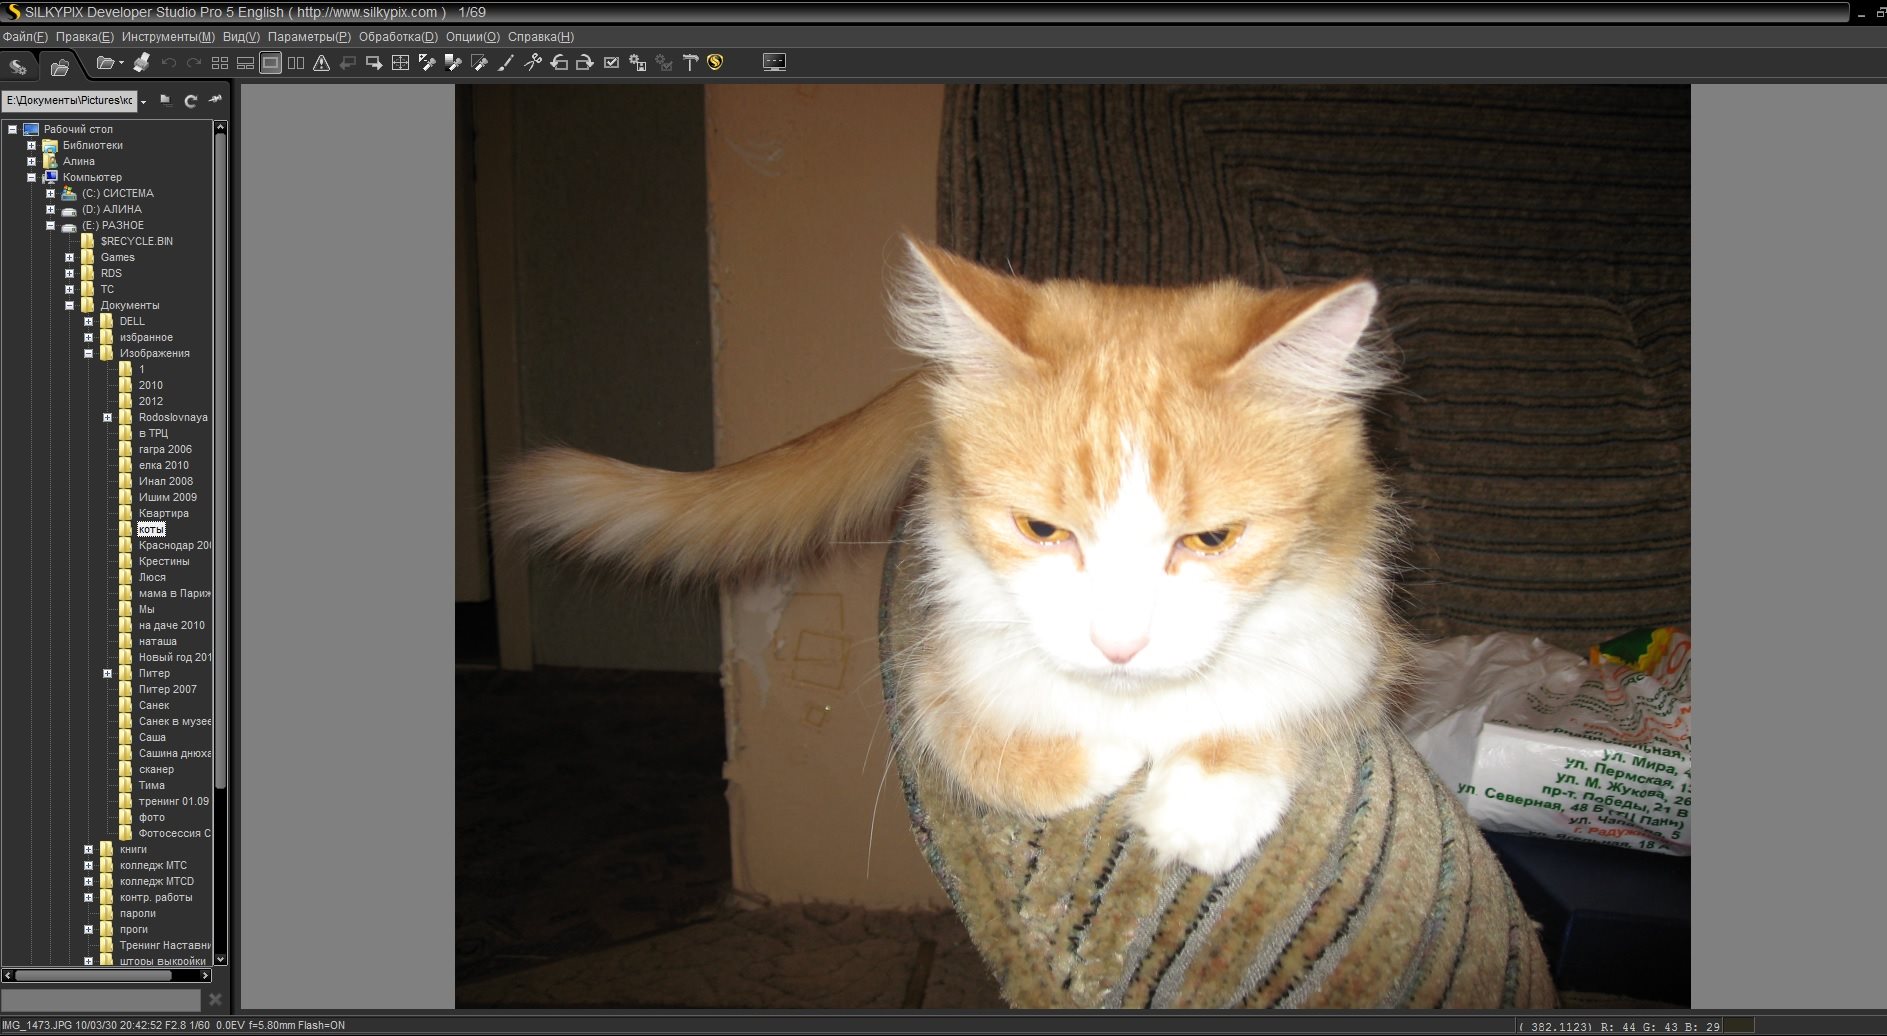
Task: Click the gold S coin icon
Action: click(x=715, y=63)
